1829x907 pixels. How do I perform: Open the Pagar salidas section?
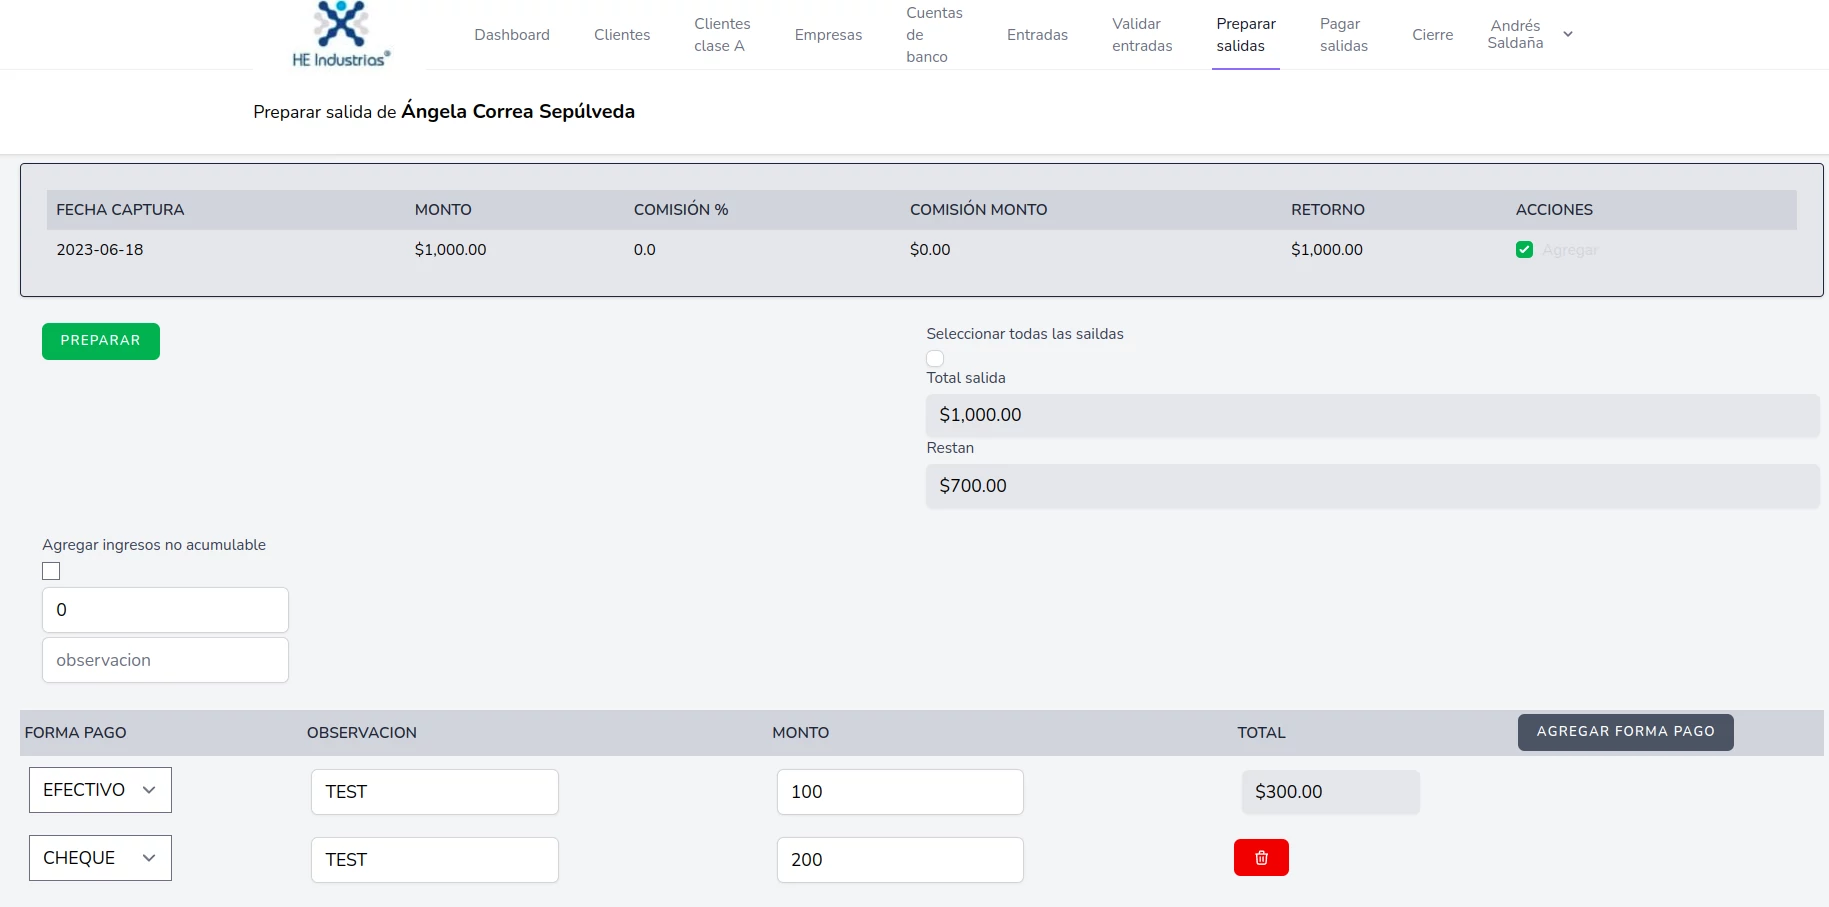coord(1343,35)
